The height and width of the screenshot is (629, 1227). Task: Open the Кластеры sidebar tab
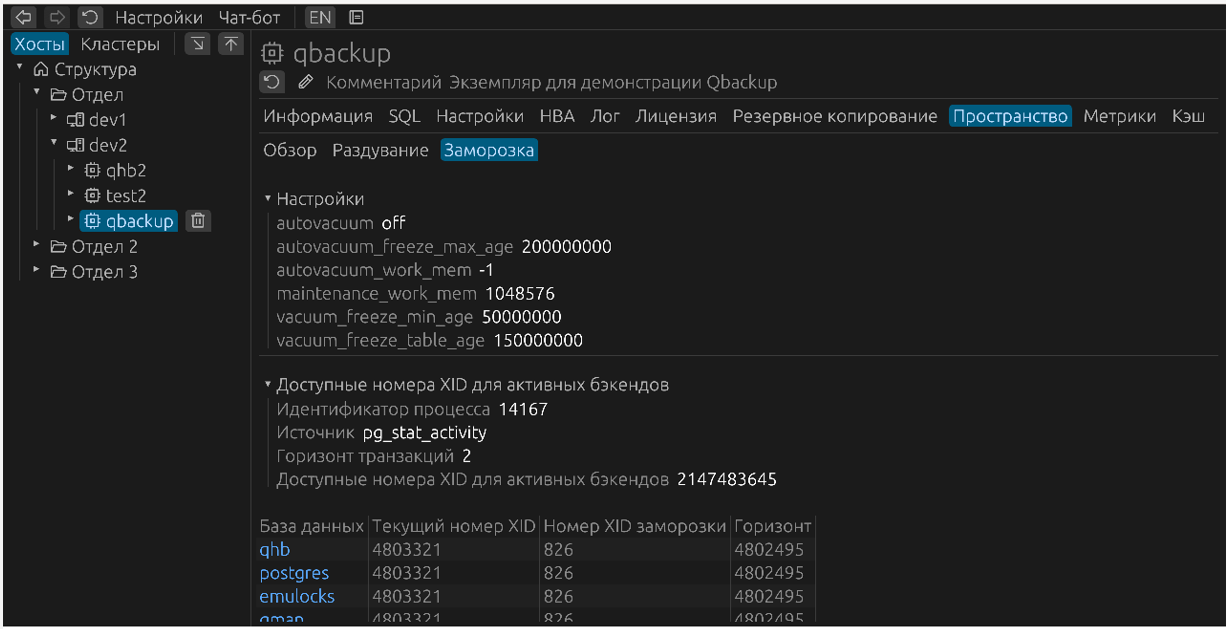[x=120, y=44]
